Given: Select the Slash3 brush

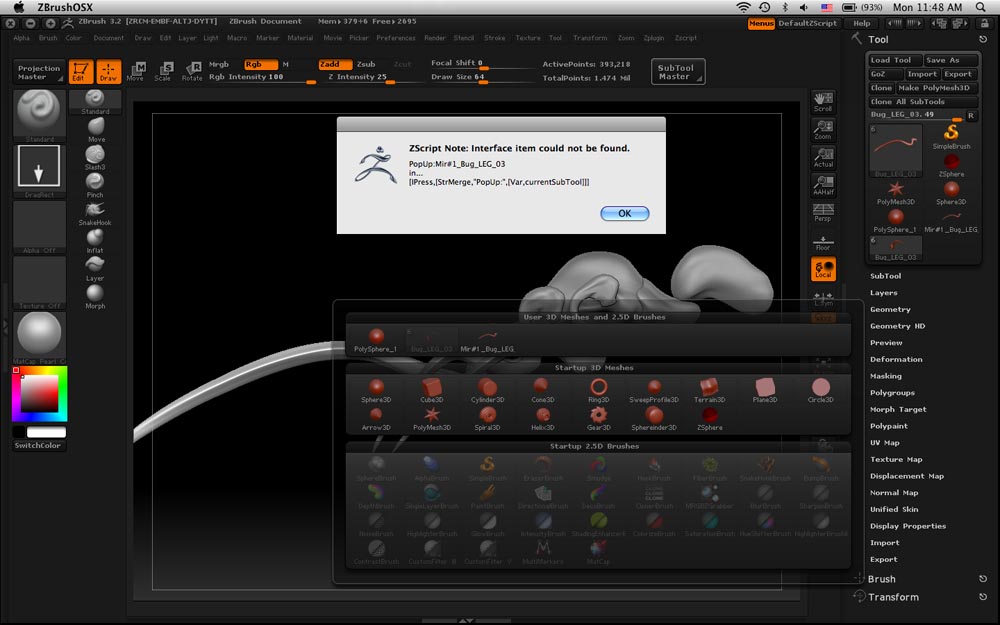Looking at the screenshot, I should (x=96, y=158).
